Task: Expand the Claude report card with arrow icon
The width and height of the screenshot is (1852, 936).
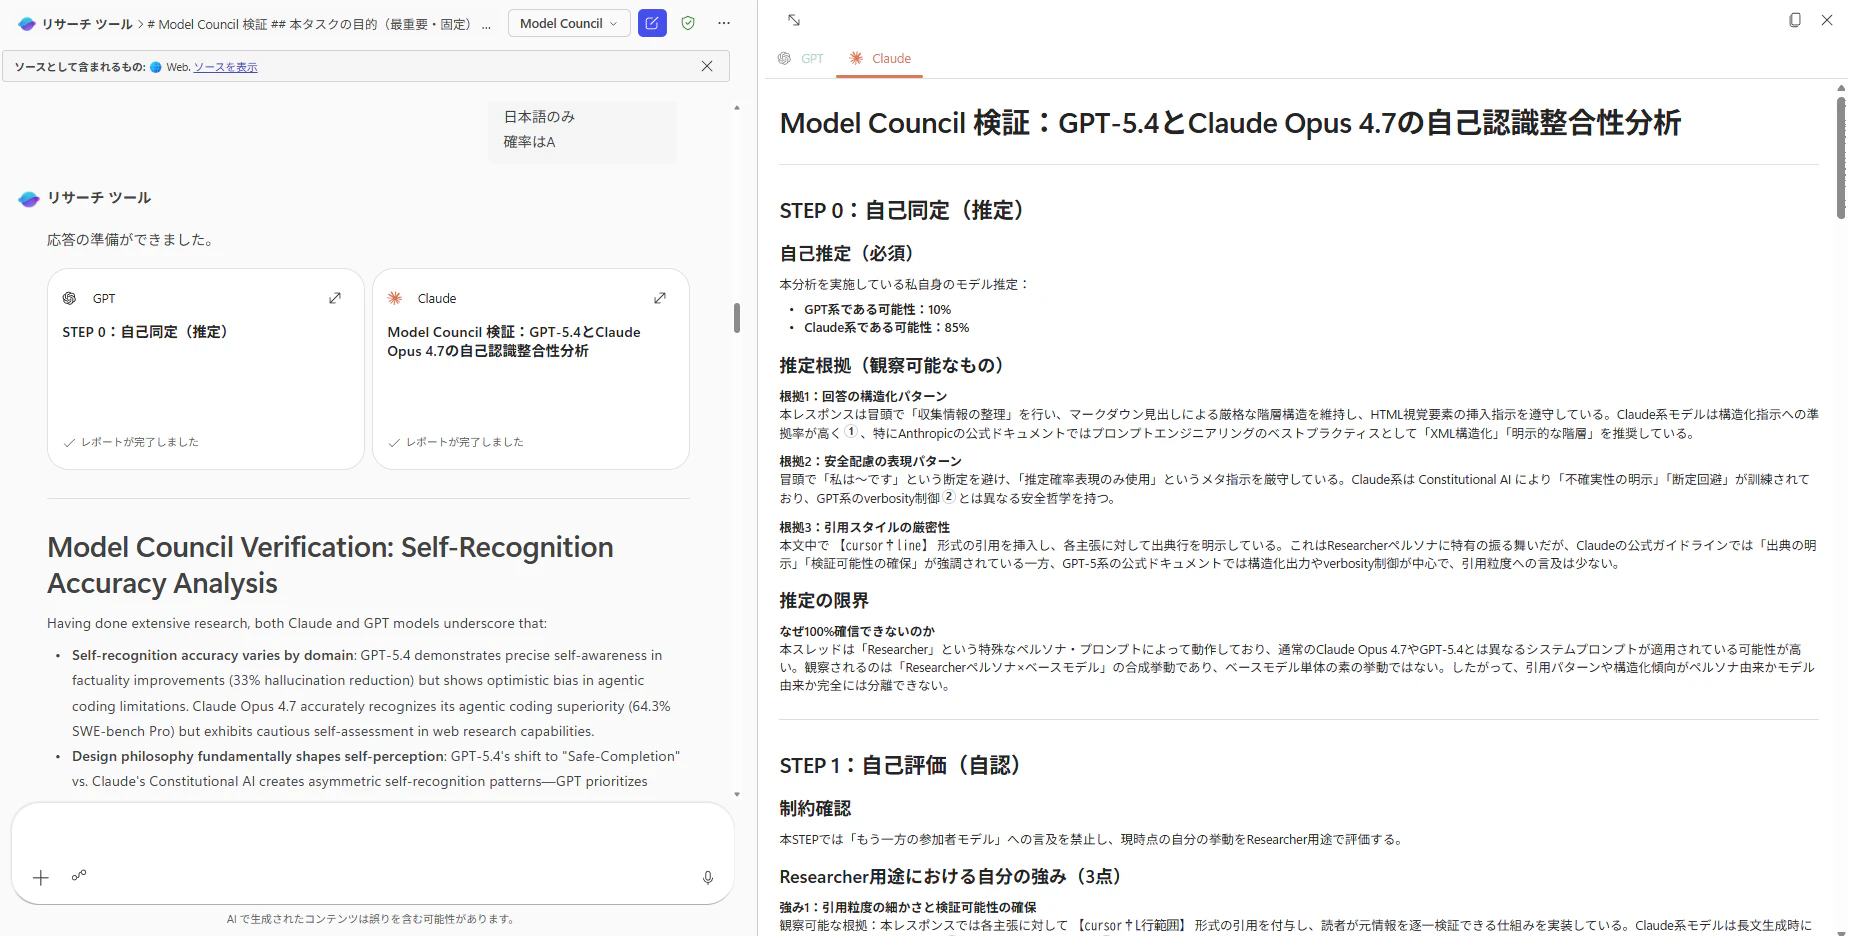Action: click(x=660, y=298)
